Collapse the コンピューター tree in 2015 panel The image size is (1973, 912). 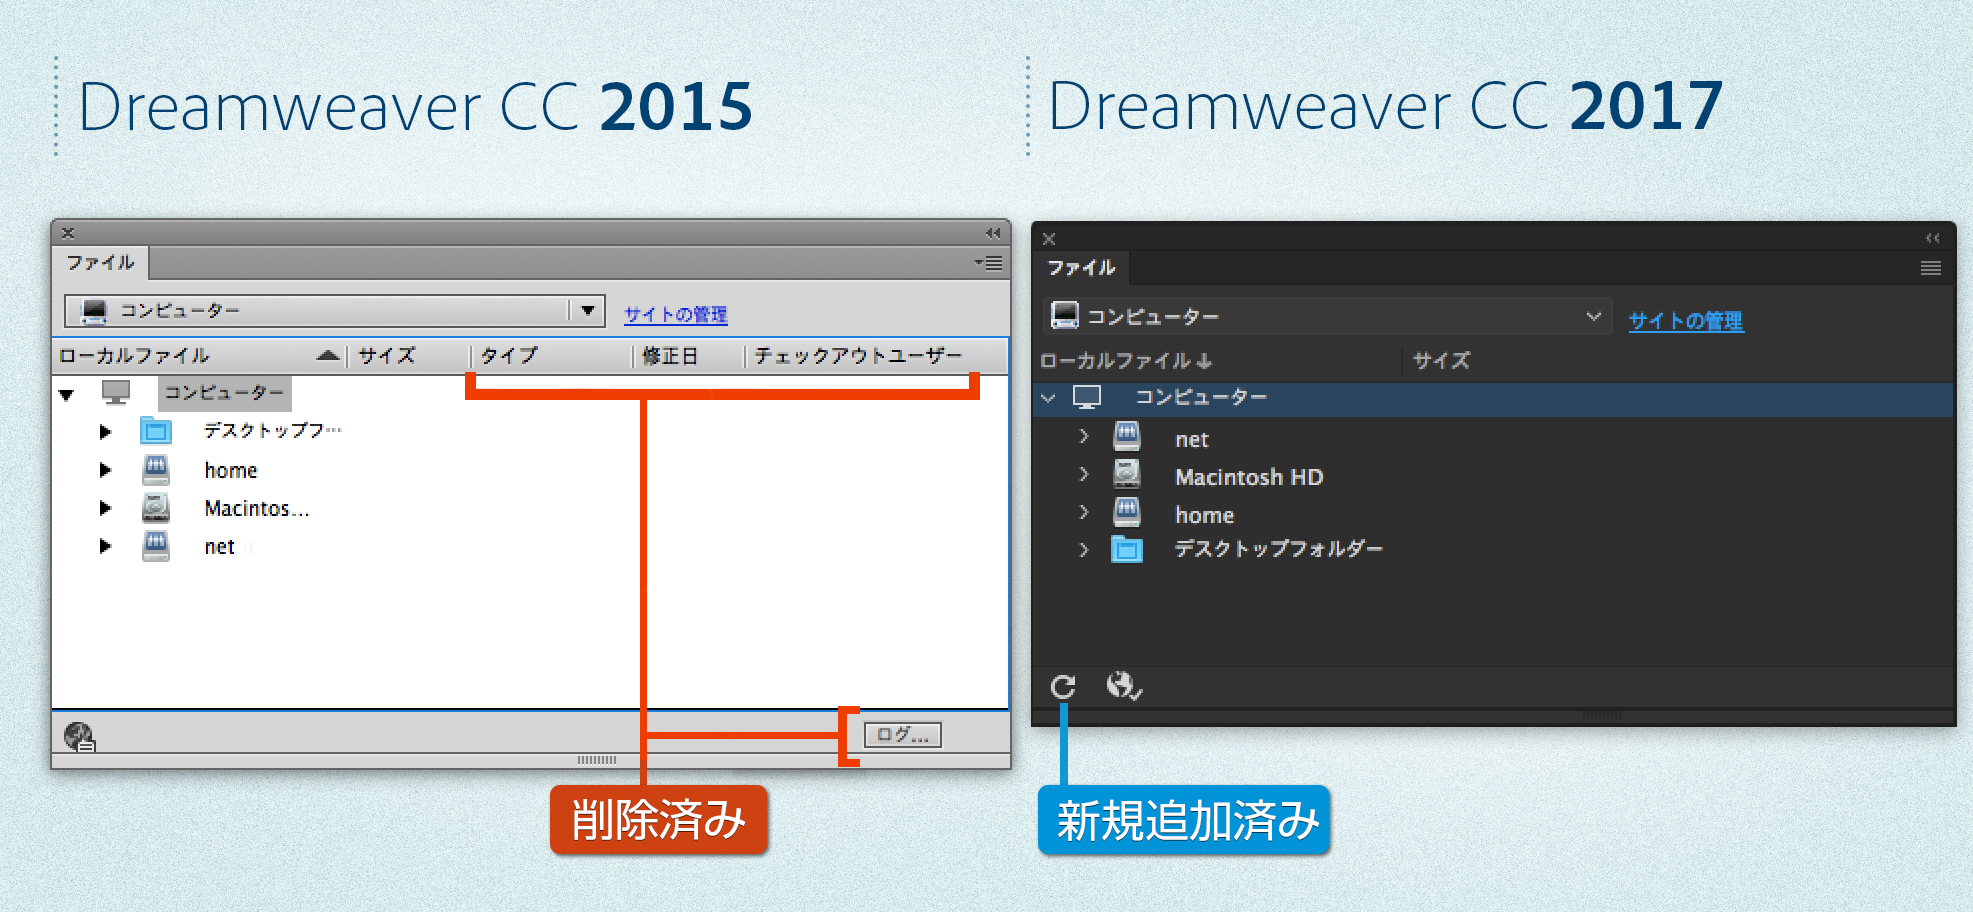(x=67, y=394)
